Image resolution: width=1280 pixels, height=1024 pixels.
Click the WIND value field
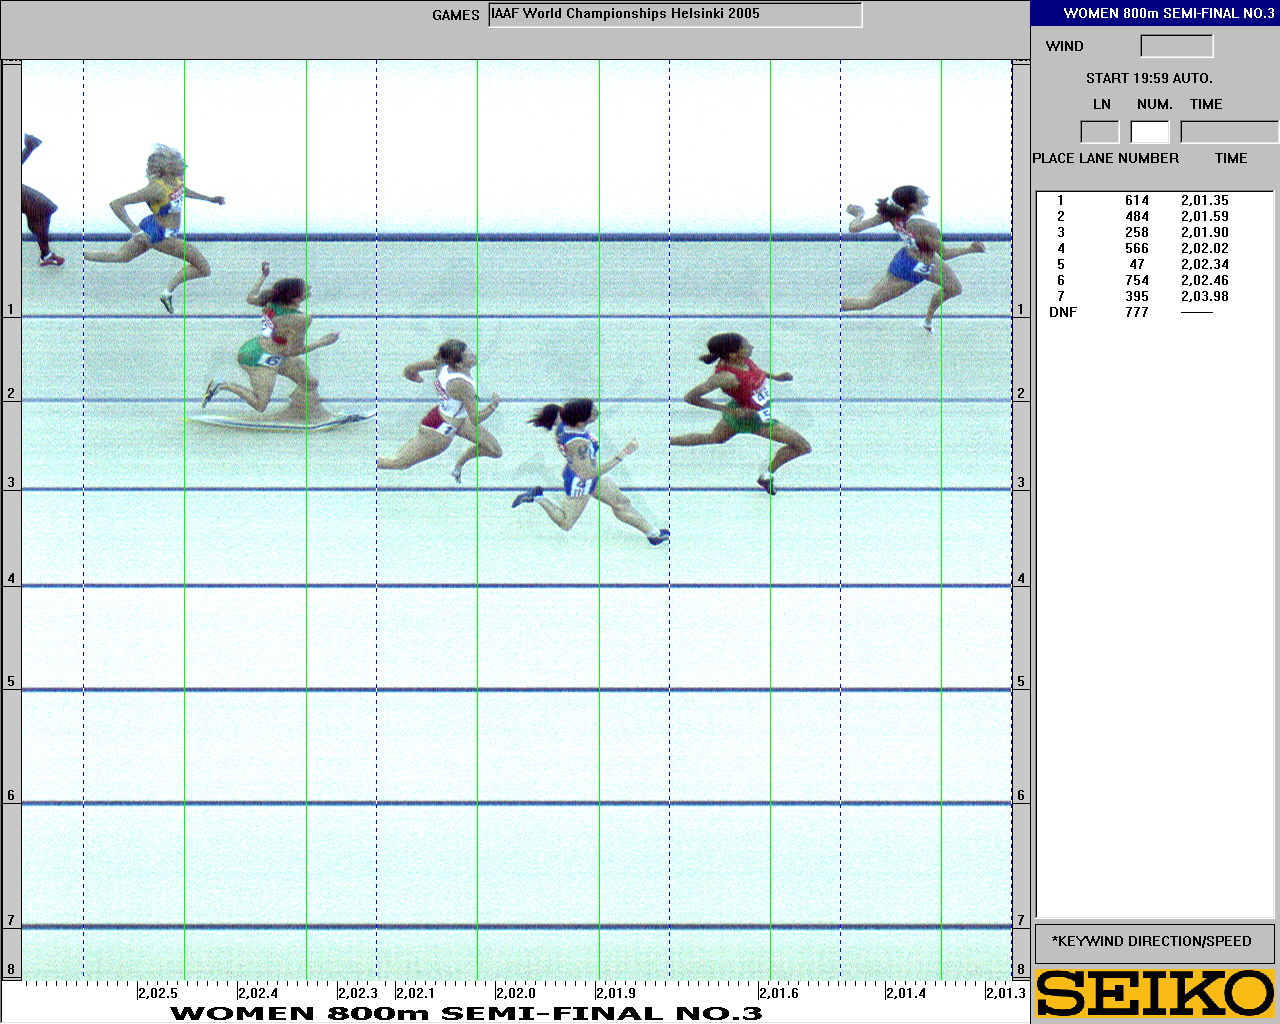click(x=1176, y=46)
